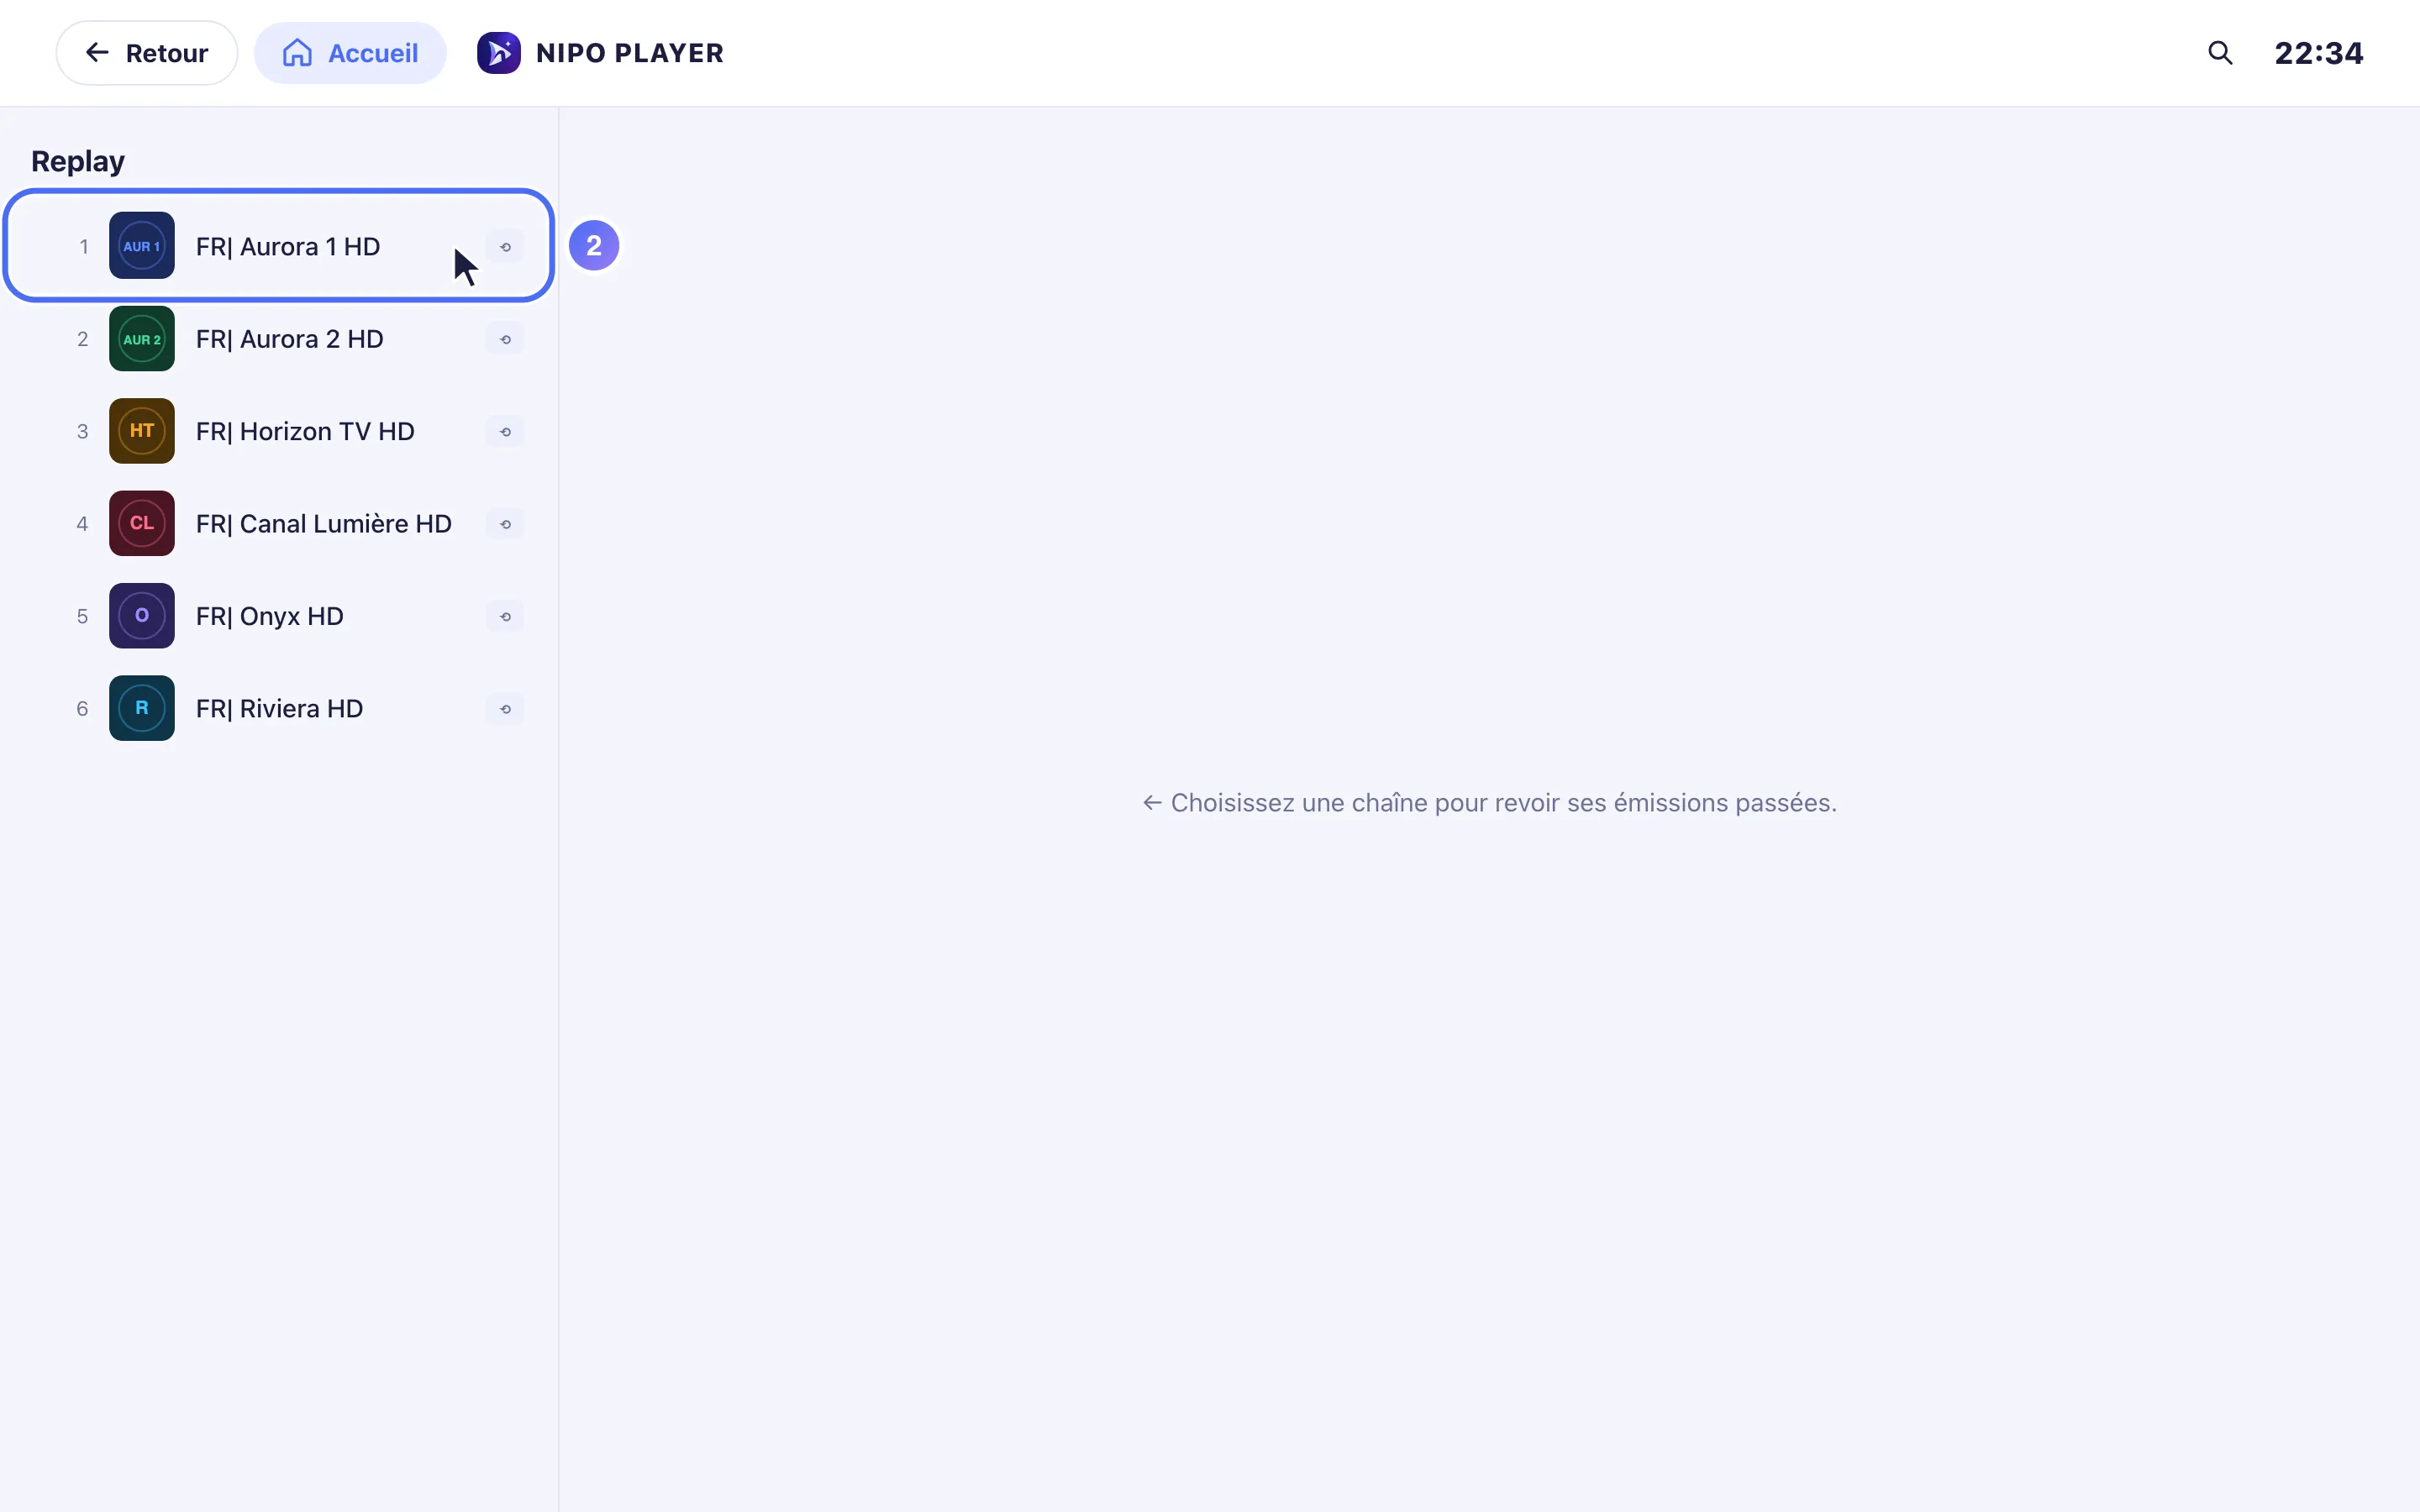The image size is (2420, 1512).
Task: Go back with the Retour button
Action: 147,53
